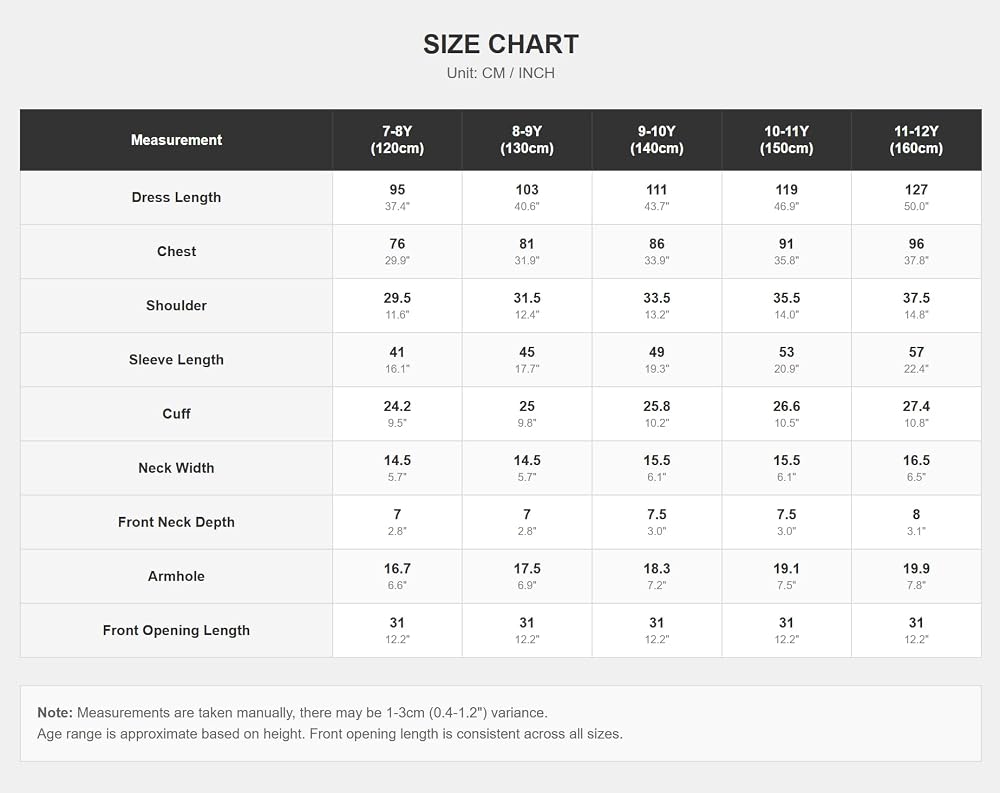Select the Front Opening Length row label
This screenshot has height=793, width=1000.
point(177,630)
